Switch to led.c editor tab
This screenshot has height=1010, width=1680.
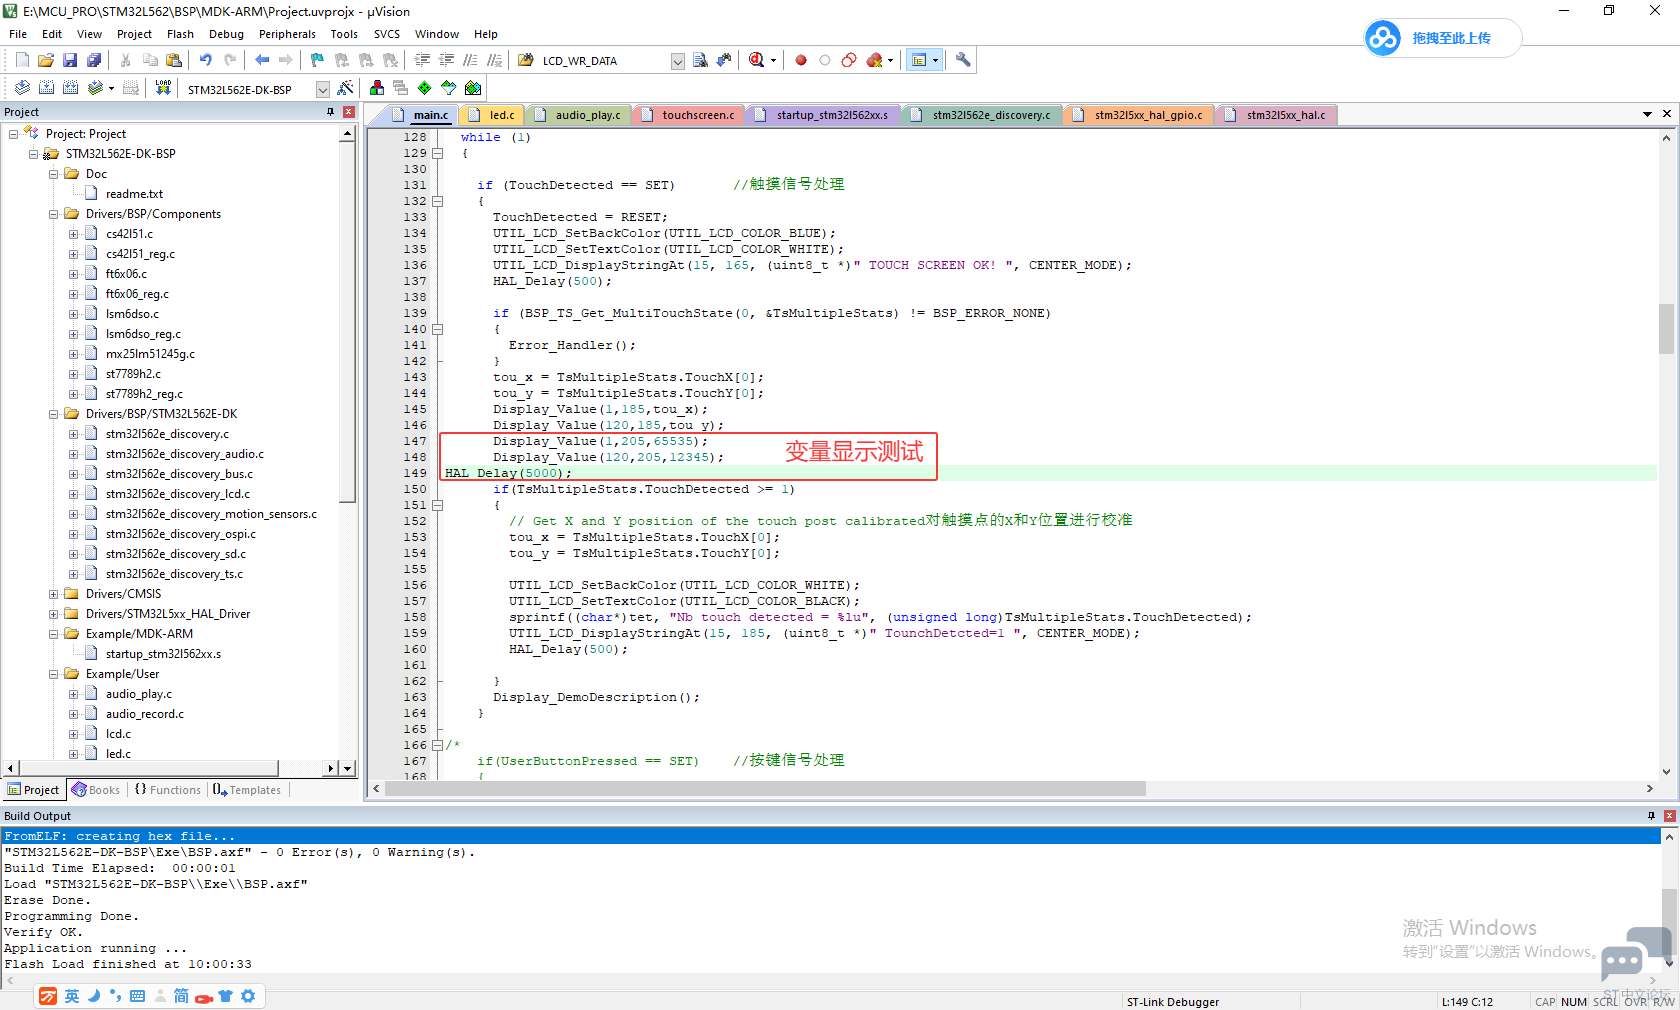[x=492, y=115]
